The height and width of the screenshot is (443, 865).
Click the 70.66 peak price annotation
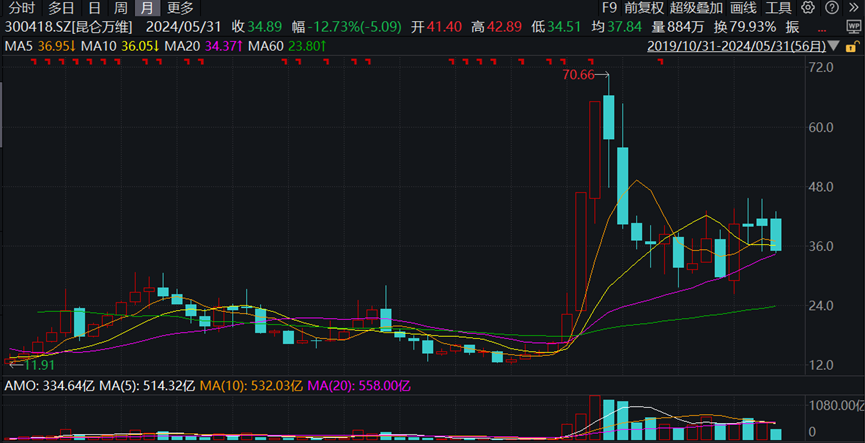pyautogui.click(x=579, y=75)
